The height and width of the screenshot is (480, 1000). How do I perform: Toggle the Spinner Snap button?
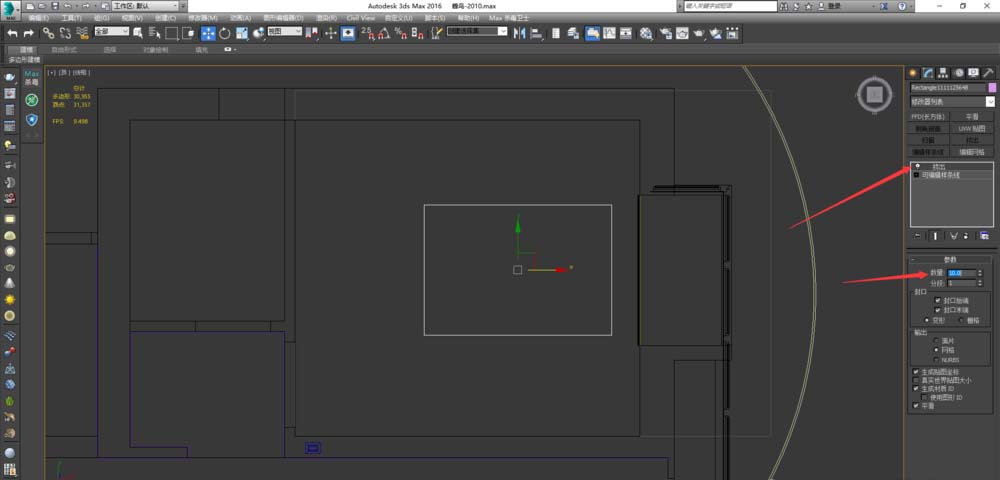(x=418, y=33)
